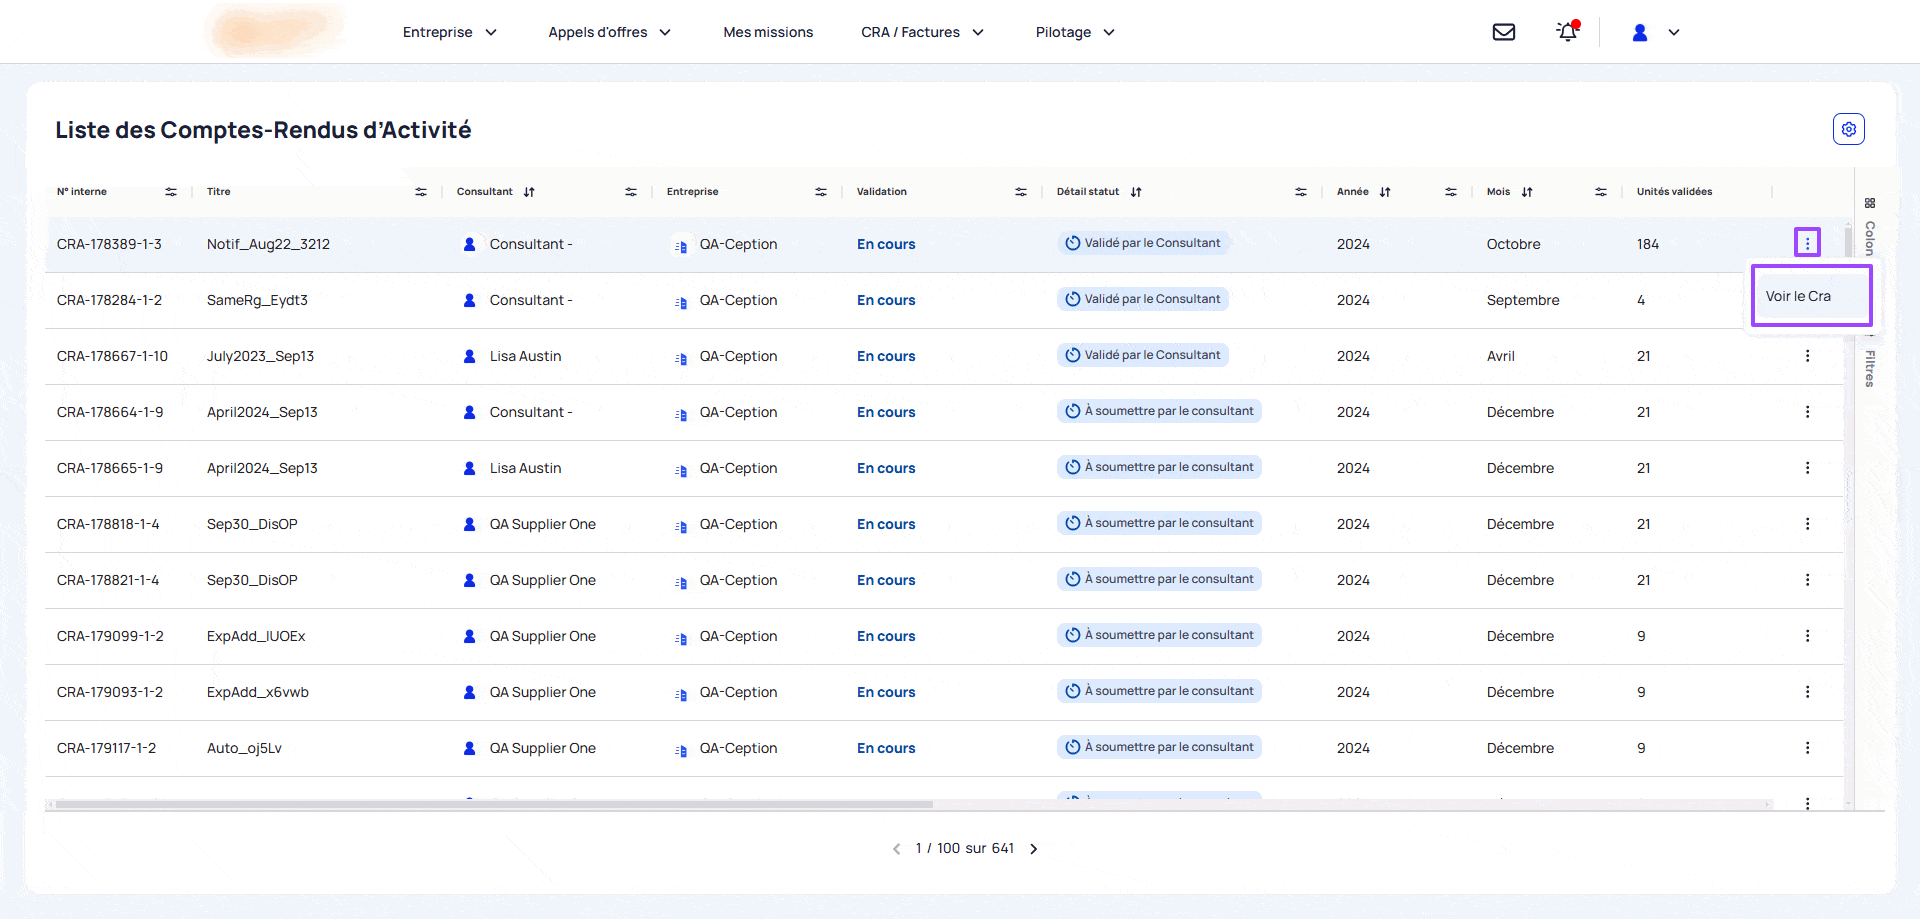Image resolution: width=1920 pixels, height=919 pixels.
Task: Click the Unités validées column header
Action: (x=1674, y=192)
